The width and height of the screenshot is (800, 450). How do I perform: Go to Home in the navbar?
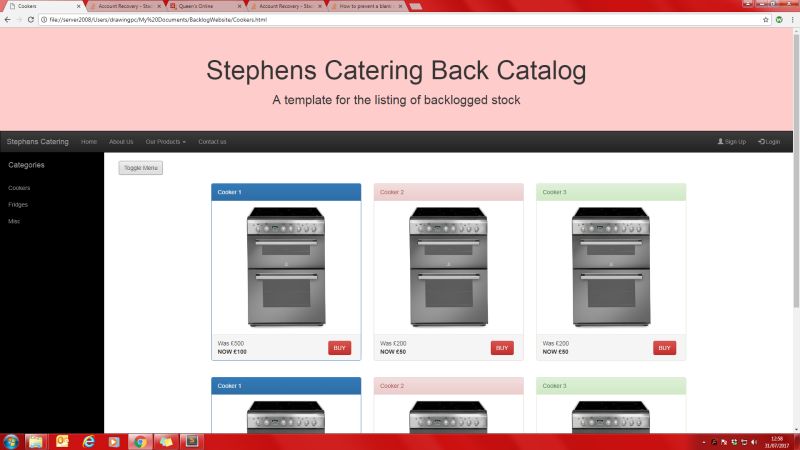[x=89, y=142]
